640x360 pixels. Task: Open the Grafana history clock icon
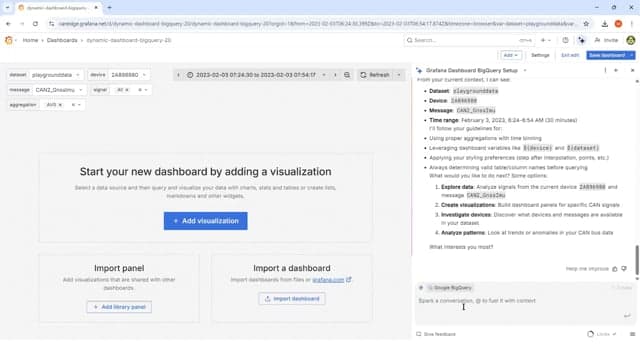coord(565,40)
